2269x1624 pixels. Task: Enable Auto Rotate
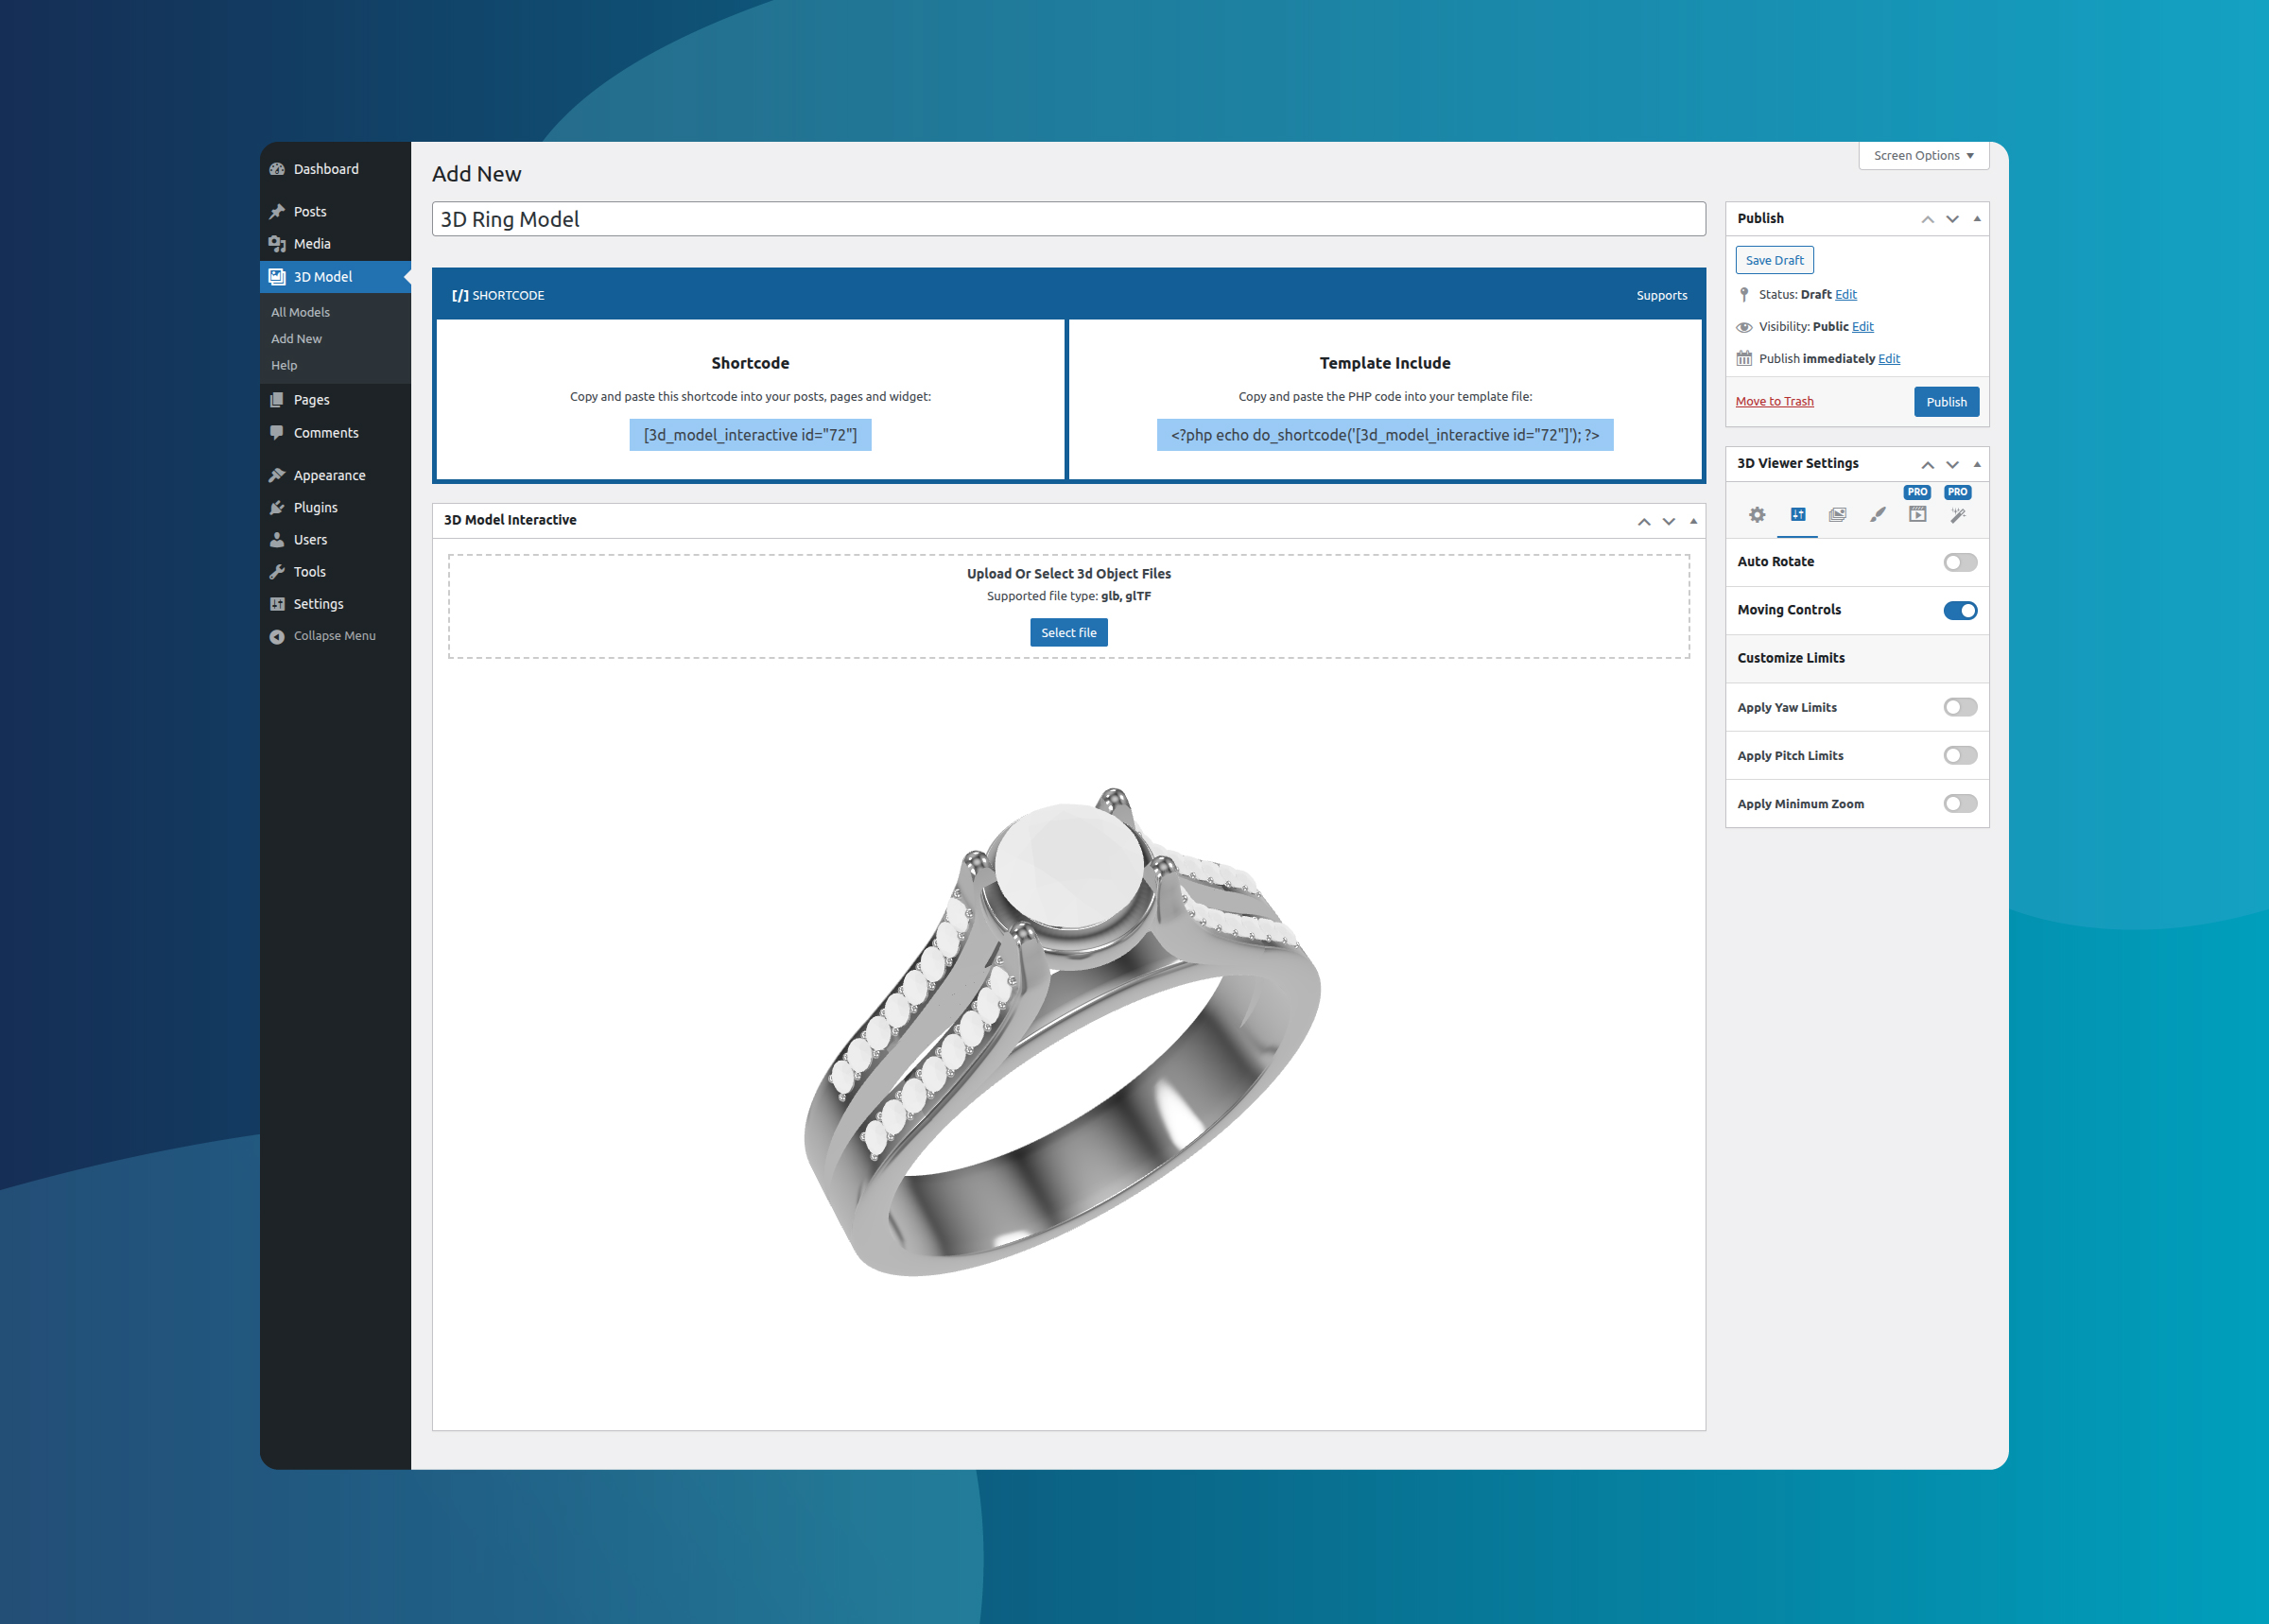tap(1959, 562)
